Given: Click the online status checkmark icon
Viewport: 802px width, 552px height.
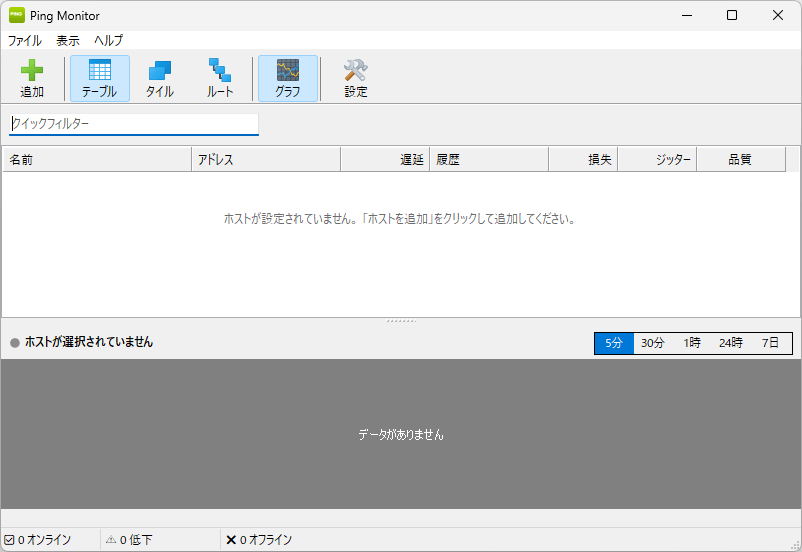Looking at the screenshot, I should 9,540.
